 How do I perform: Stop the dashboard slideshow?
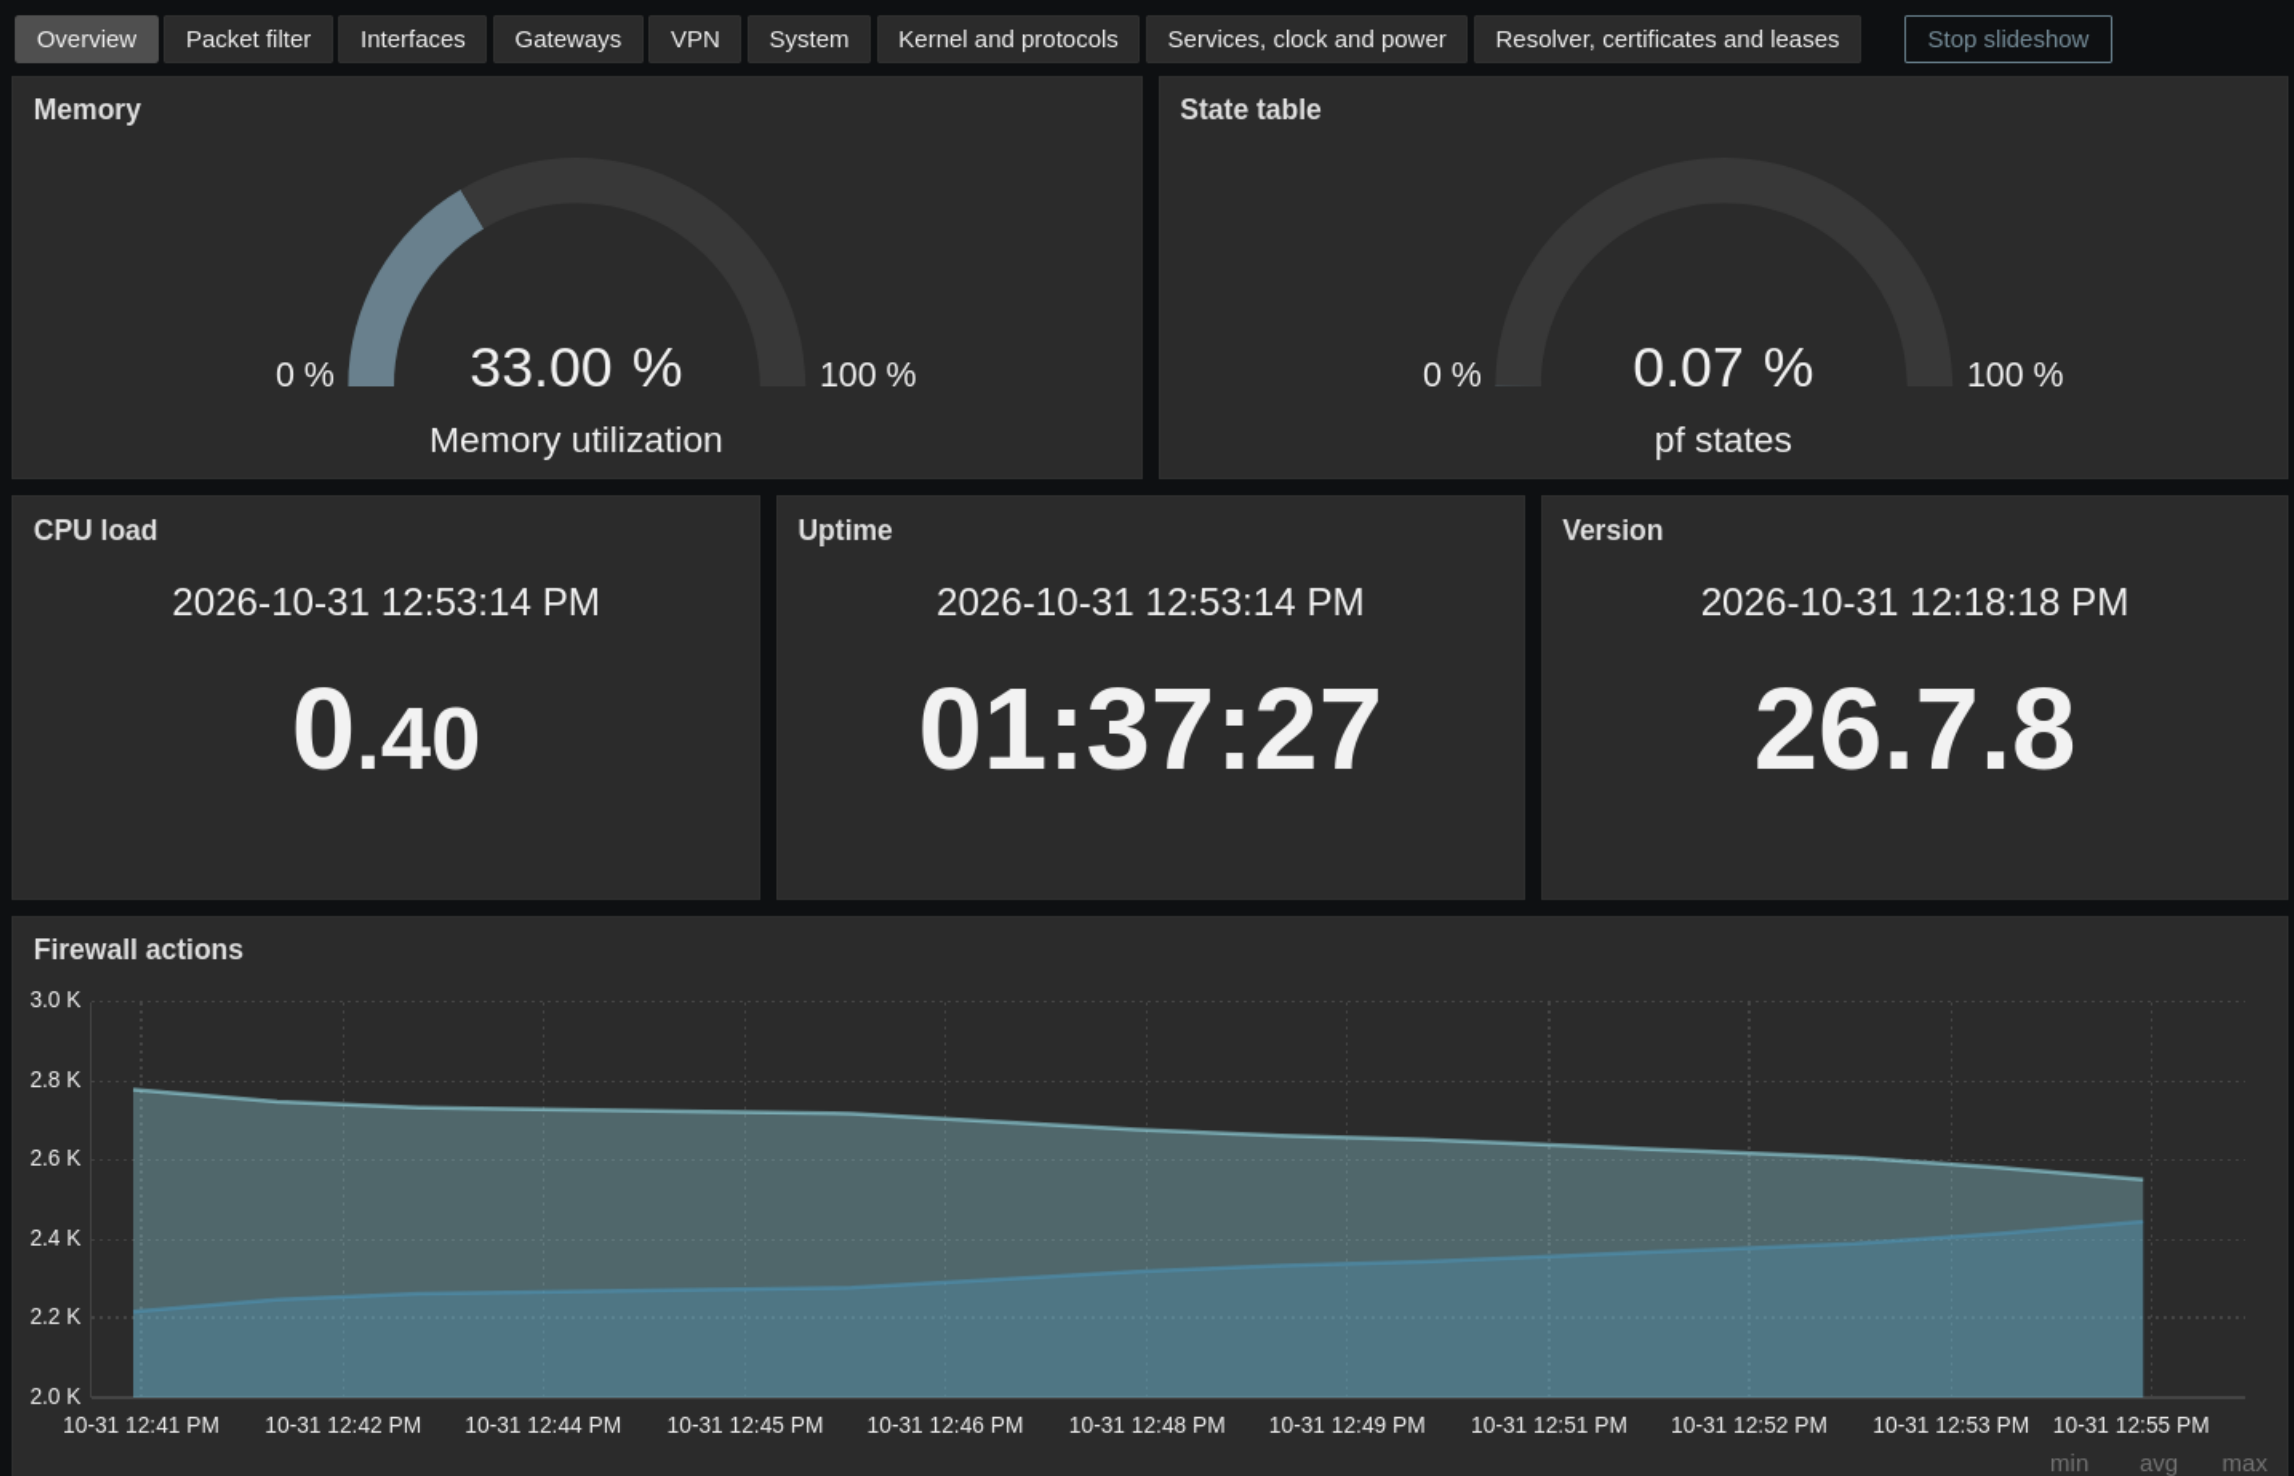pyautogui.click(x=2007, y=39)
